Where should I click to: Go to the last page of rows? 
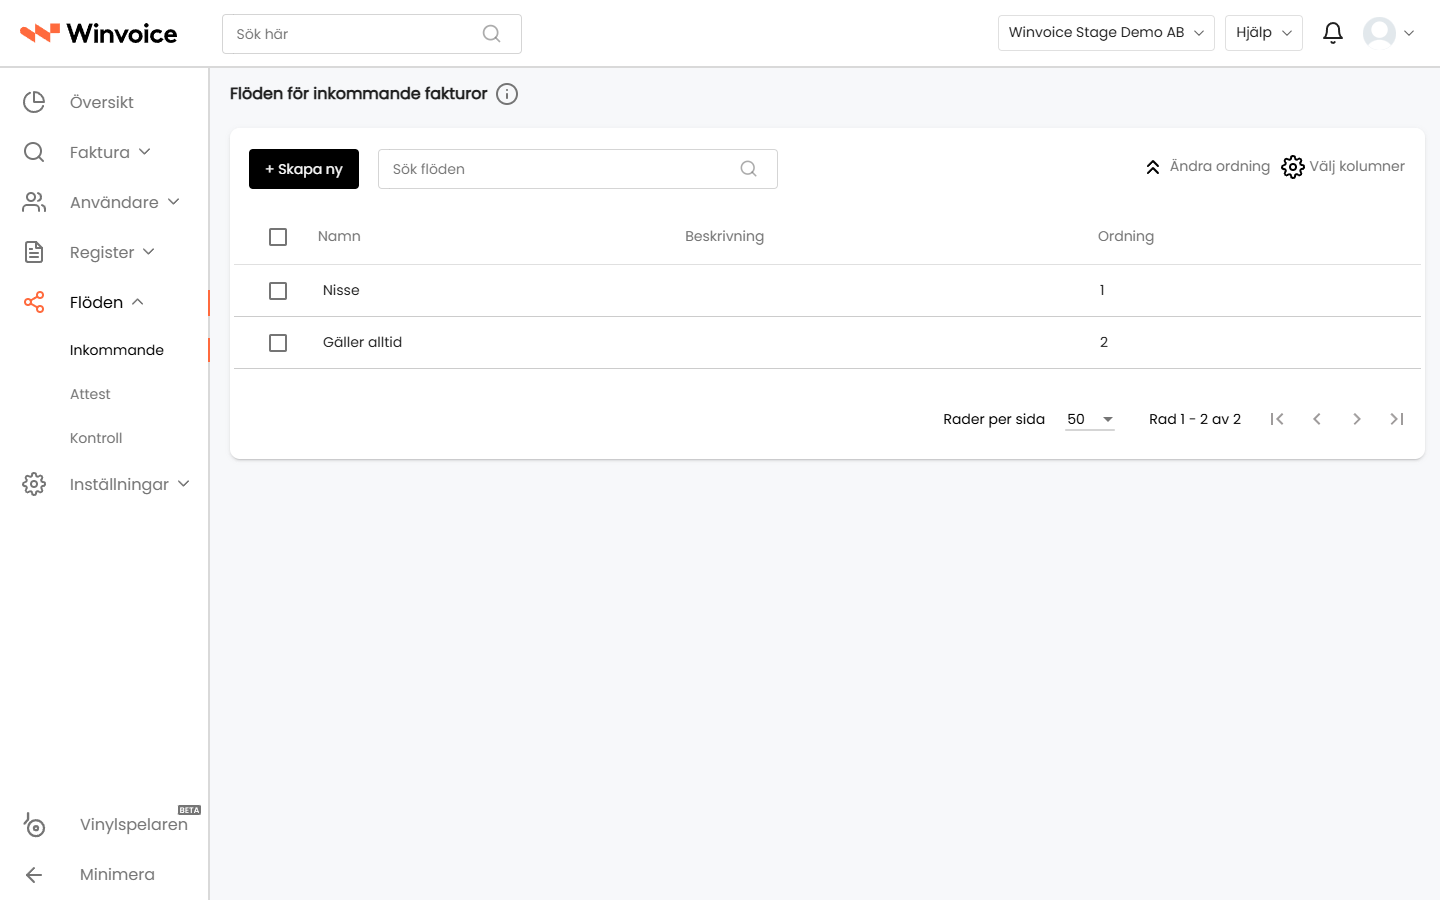1397,419
